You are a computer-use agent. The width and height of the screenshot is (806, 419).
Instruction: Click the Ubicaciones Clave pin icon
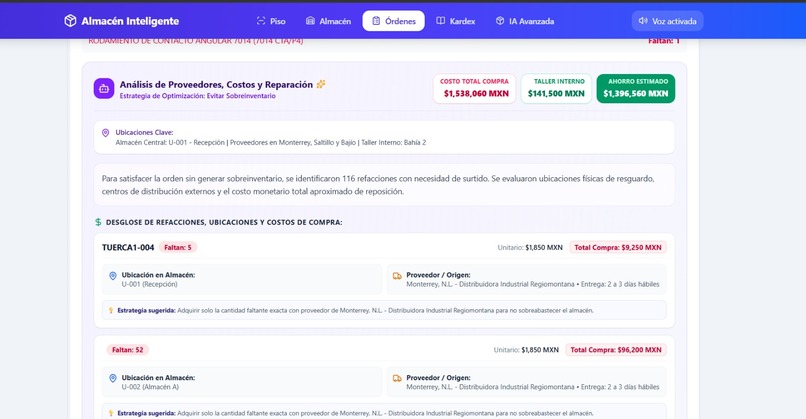[x=105, y=133]
